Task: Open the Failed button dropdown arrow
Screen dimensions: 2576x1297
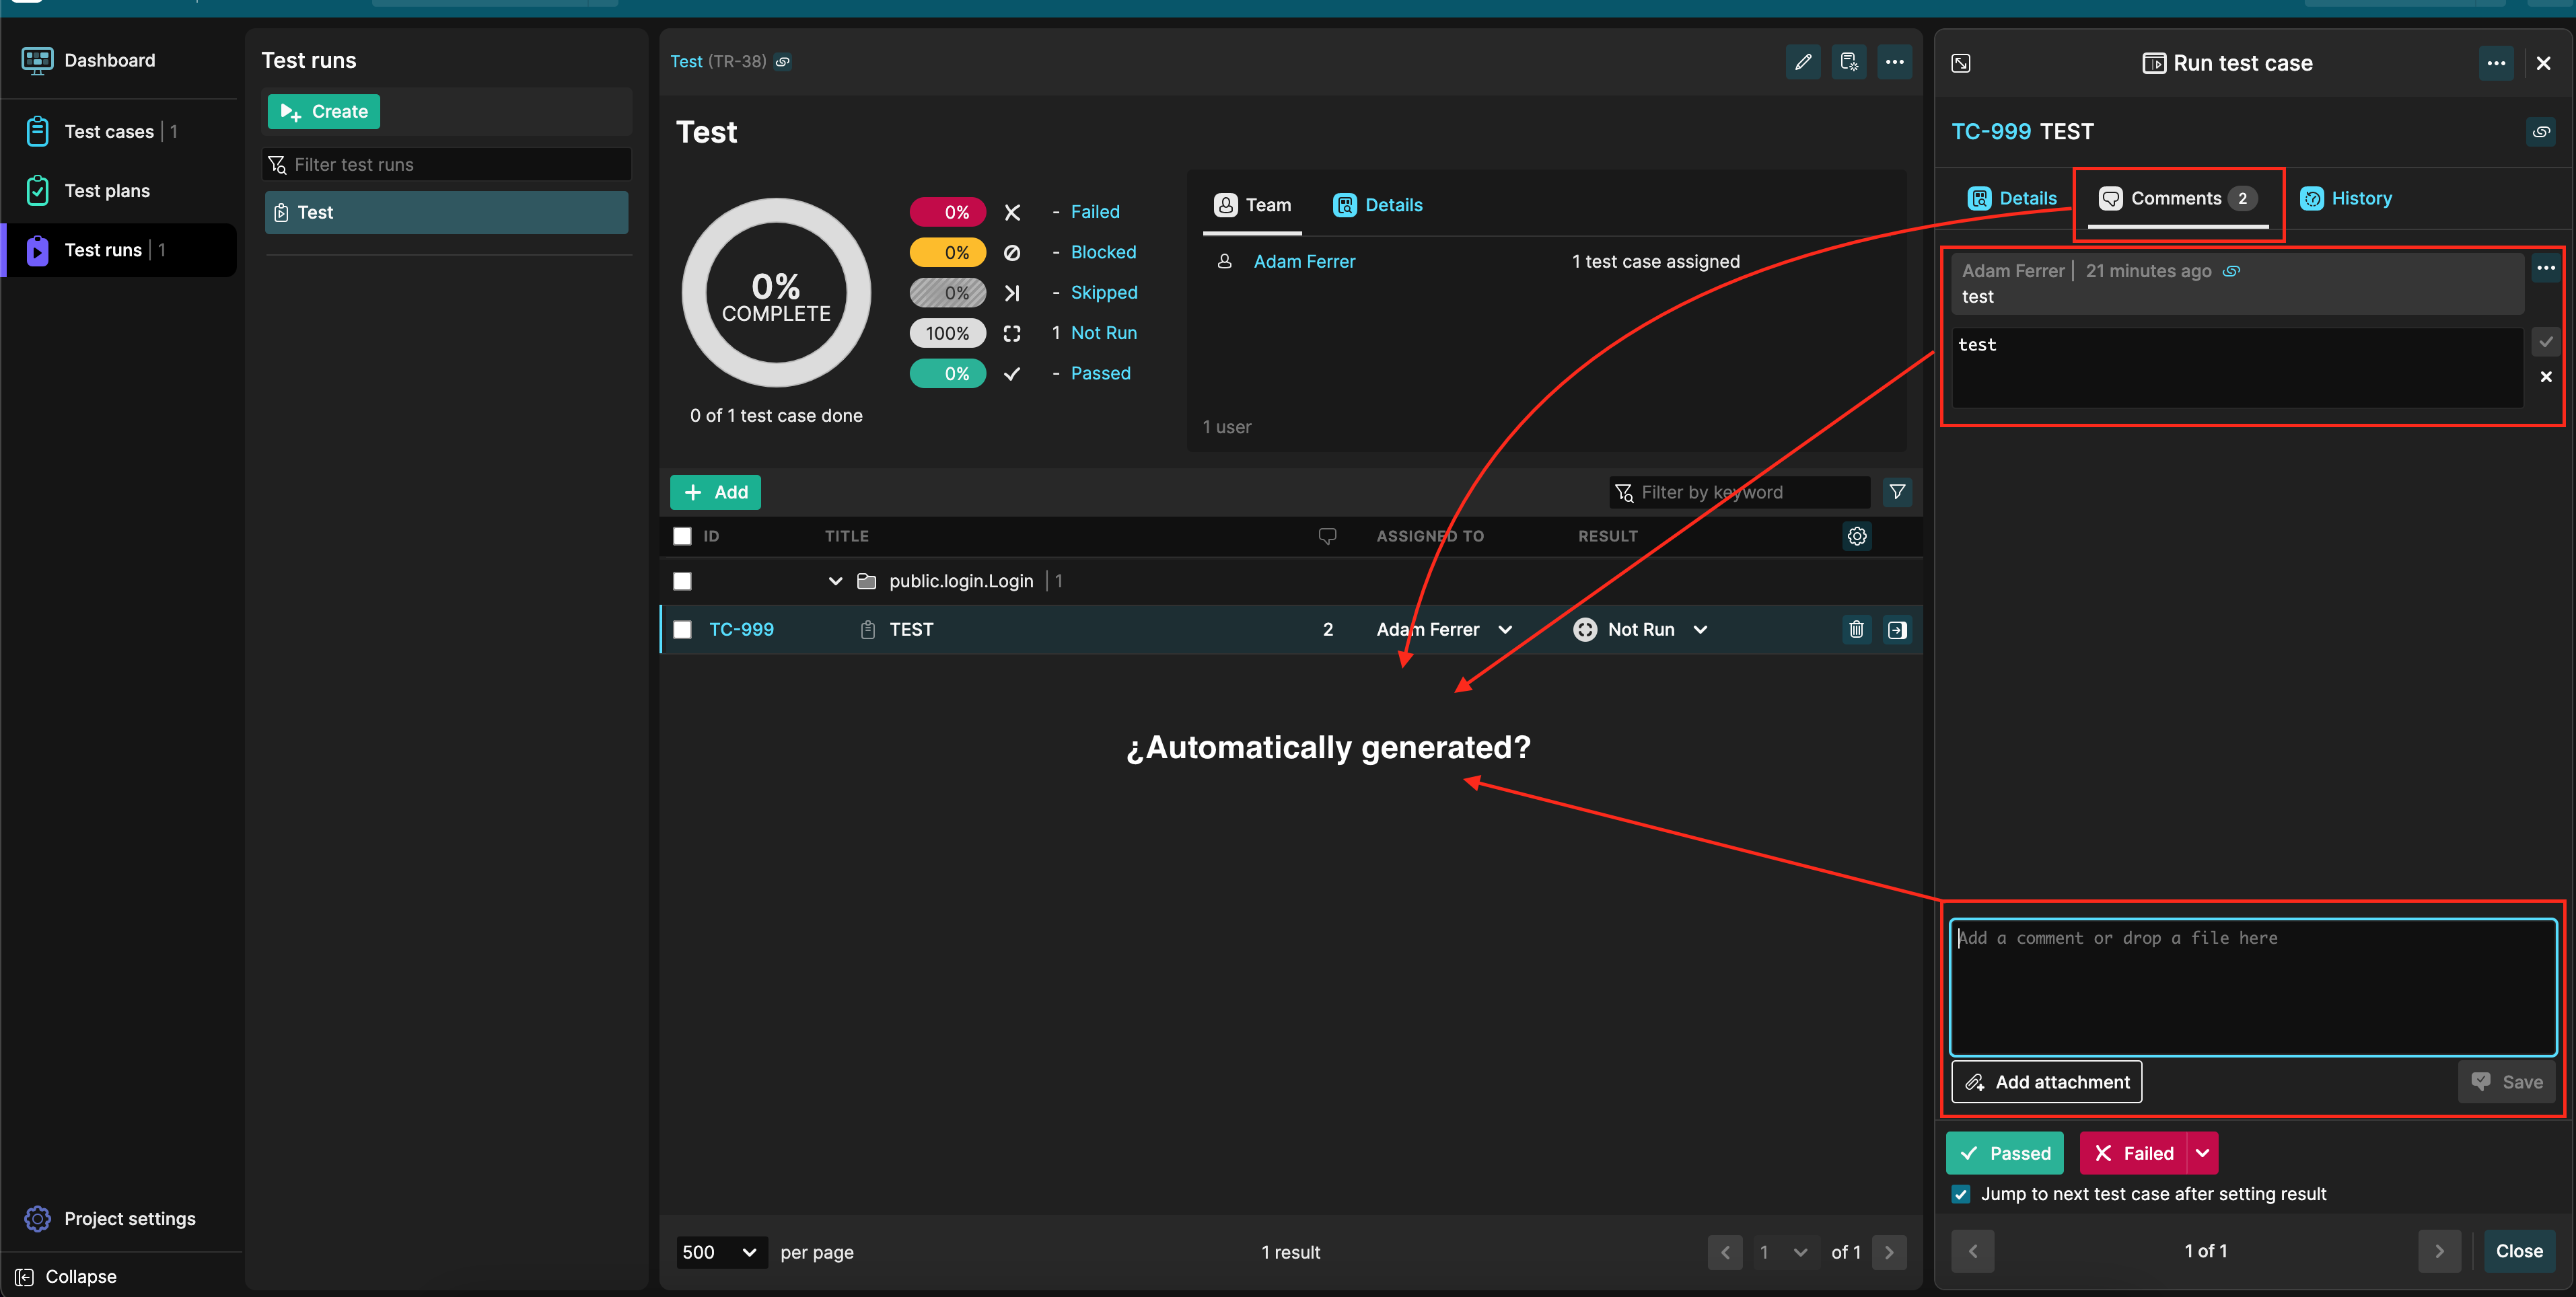Action: [x=2202, y=1153]
